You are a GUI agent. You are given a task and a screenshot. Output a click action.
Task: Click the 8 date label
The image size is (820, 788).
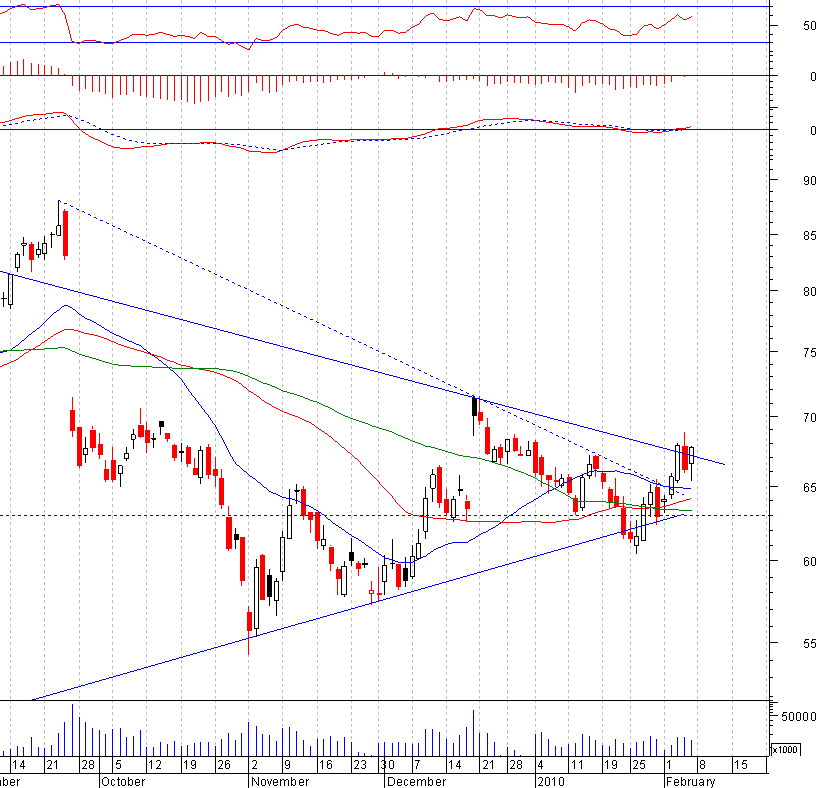coord(702,765)
